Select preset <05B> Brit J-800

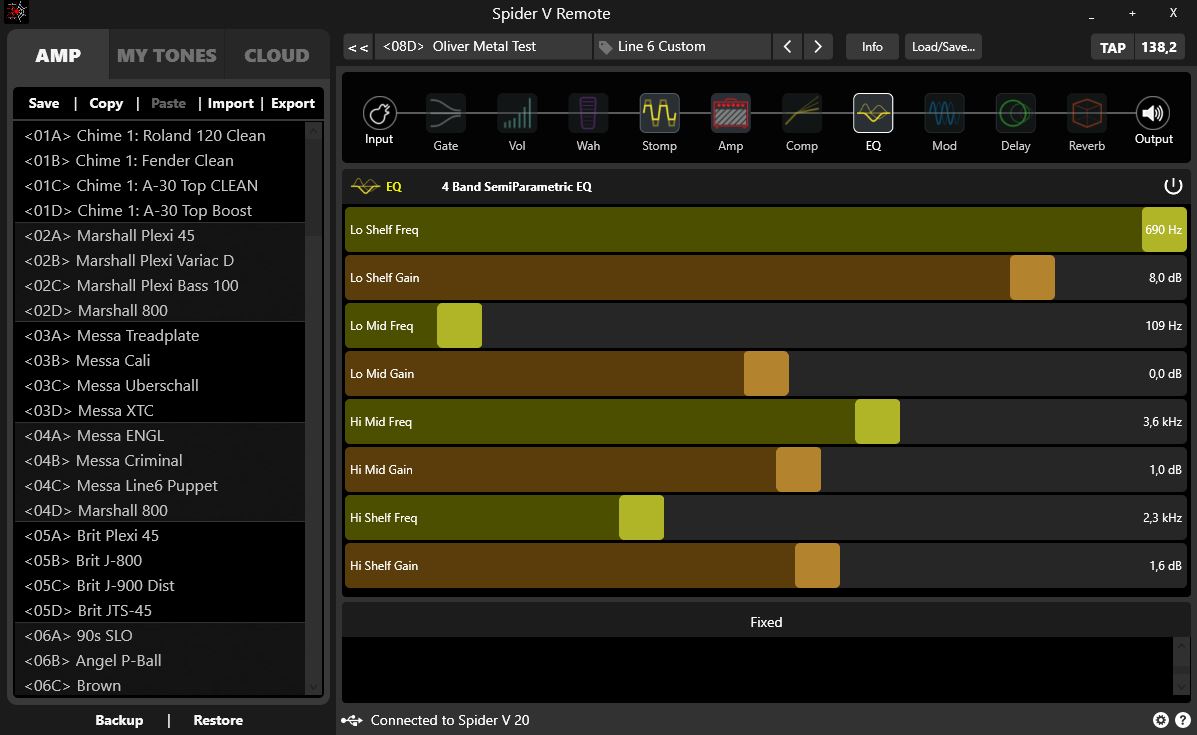point(160,561)
